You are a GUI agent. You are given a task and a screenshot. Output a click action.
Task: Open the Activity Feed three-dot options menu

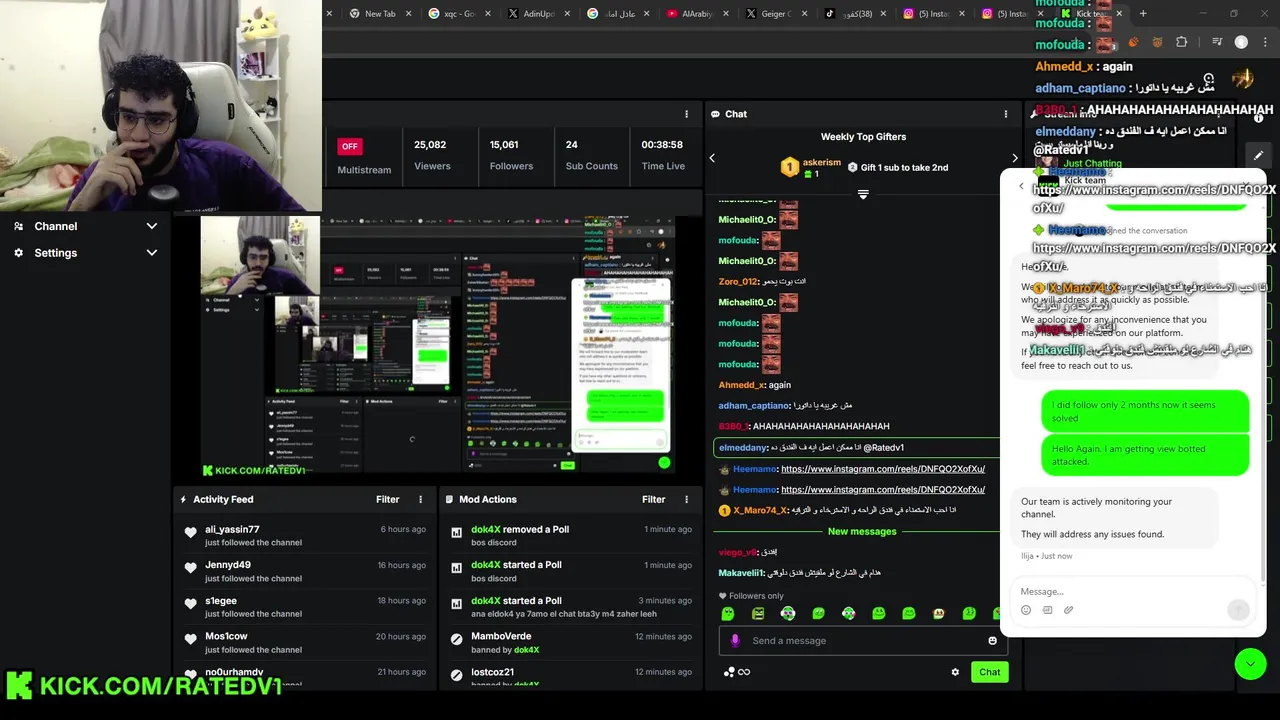point(420,499)
